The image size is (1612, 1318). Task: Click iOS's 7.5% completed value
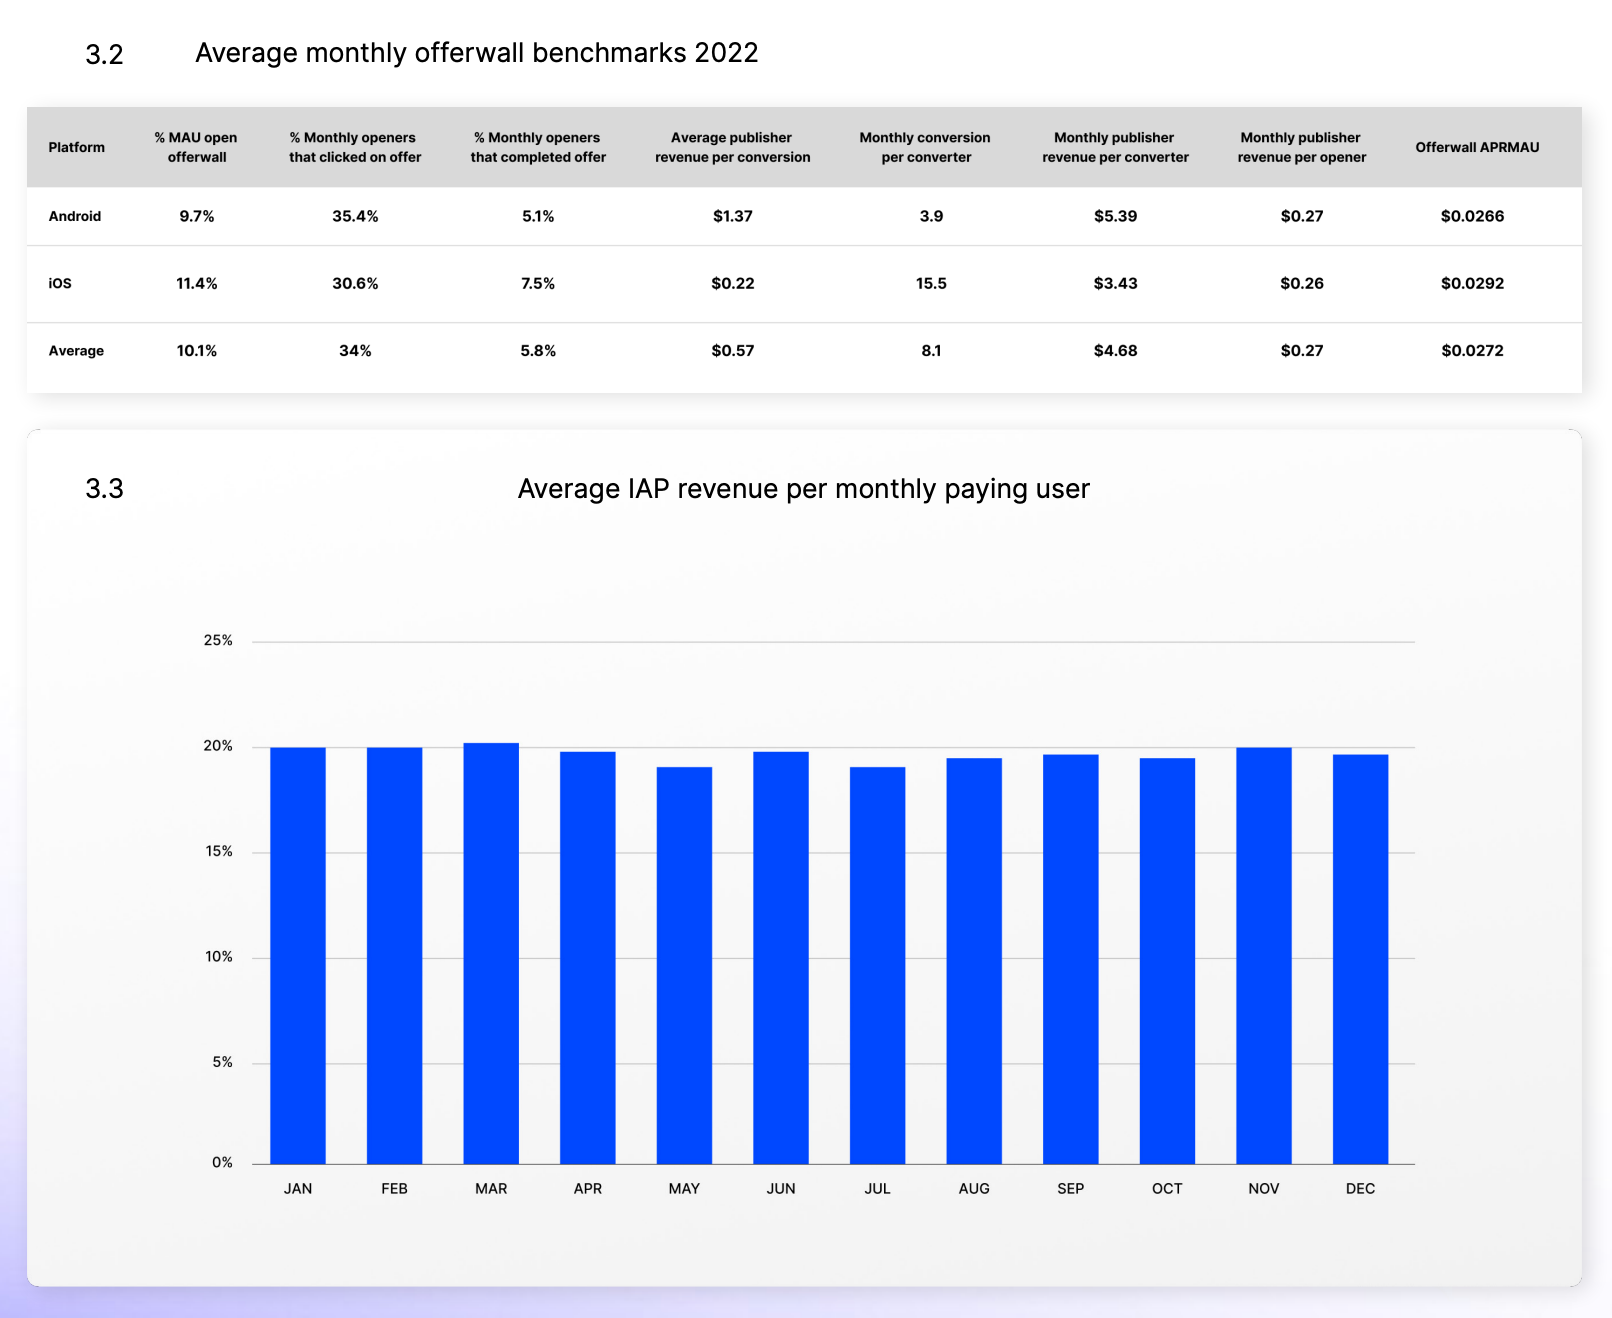click(x=538, y=283)
